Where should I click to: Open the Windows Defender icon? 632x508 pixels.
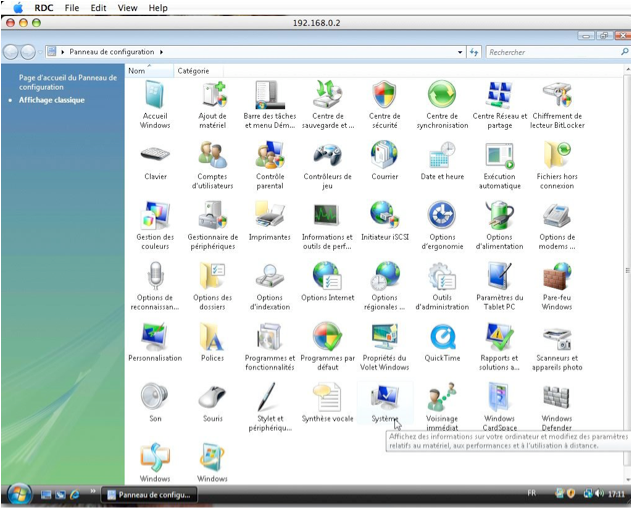pos(556,397)
